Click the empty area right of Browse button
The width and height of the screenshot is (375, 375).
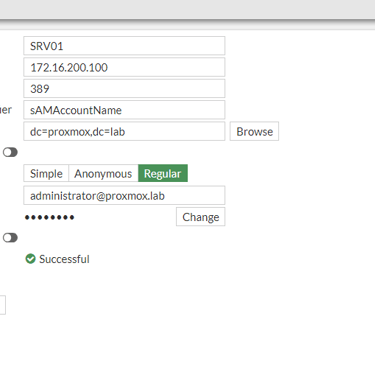tap(327, 131)
